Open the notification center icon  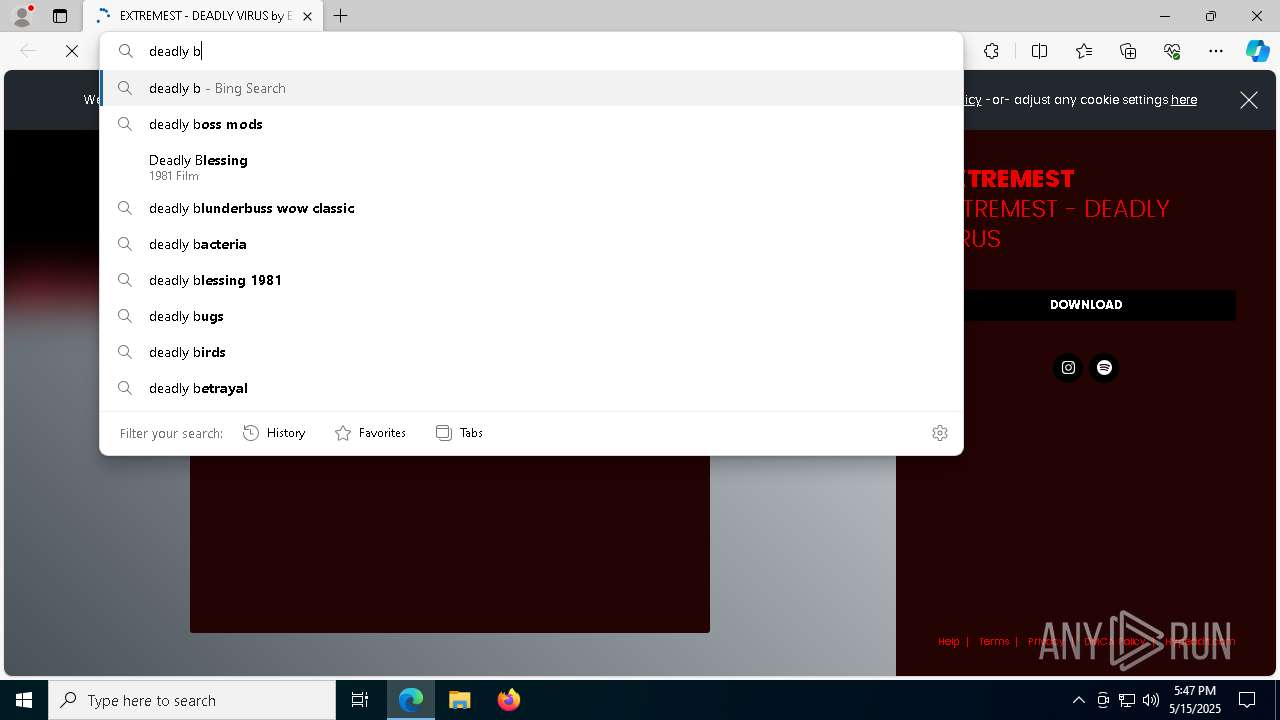pyautogui.click(x=1247, y=700)
